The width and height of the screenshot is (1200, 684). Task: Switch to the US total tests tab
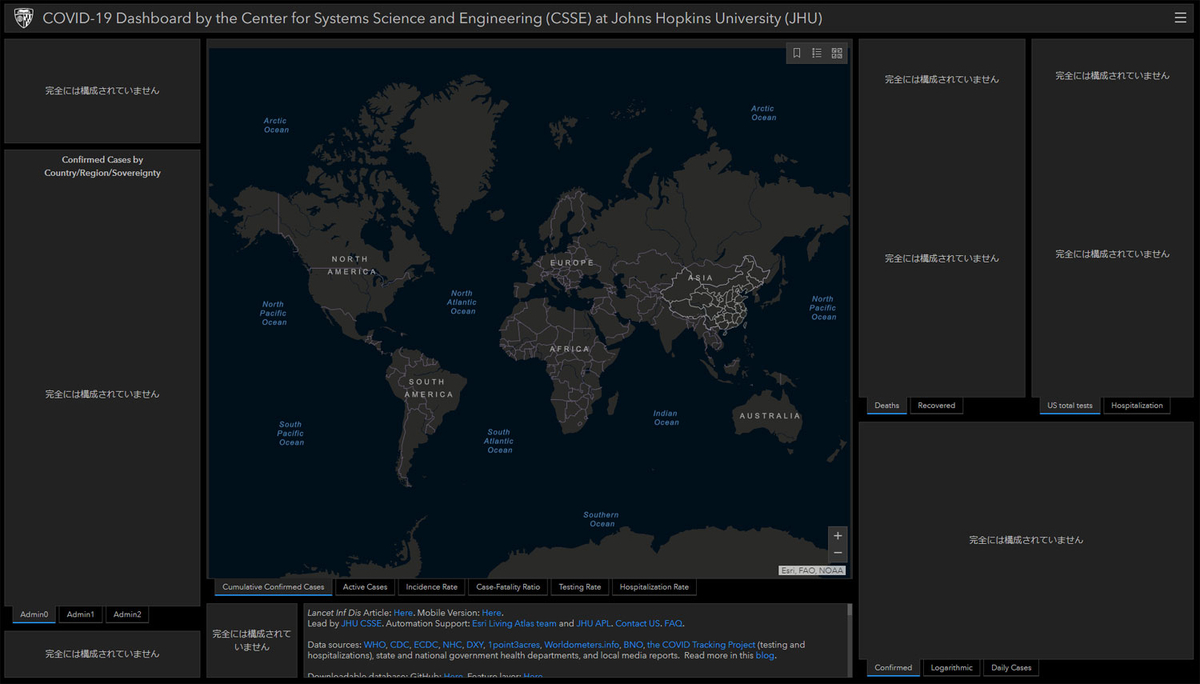1070,405
